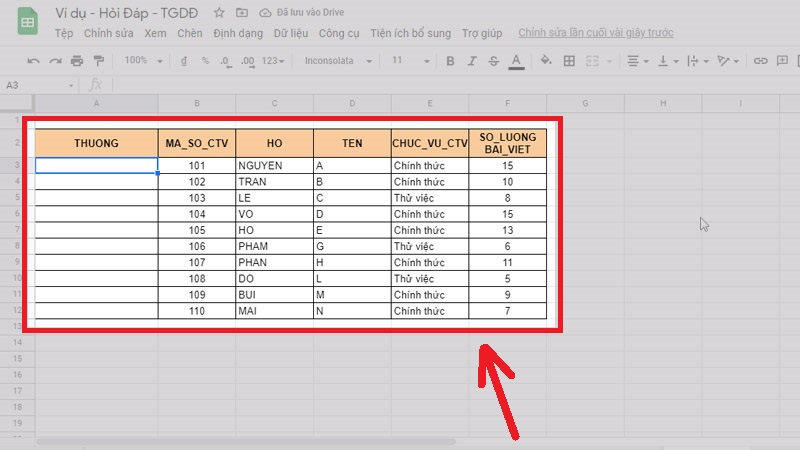
Task: Open the Dữ liệu menu
Action: (x=290, y=33)
